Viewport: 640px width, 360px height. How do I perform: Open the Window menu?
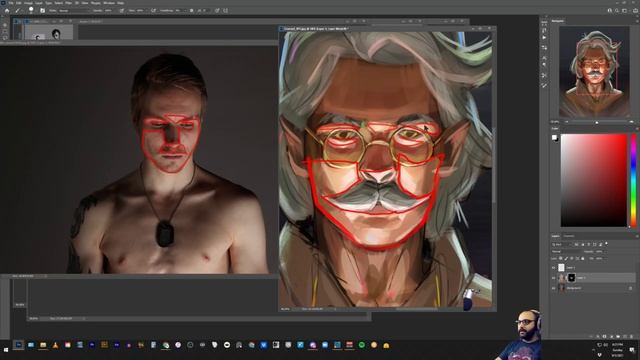[x=109, y=3]
